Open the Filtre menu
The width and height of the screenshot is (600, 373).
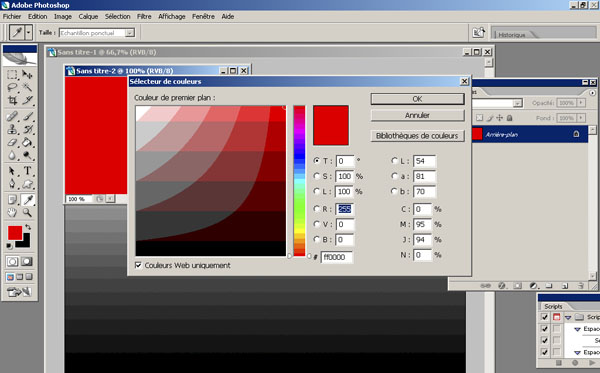pyautogui.click(x=144, y=16)
